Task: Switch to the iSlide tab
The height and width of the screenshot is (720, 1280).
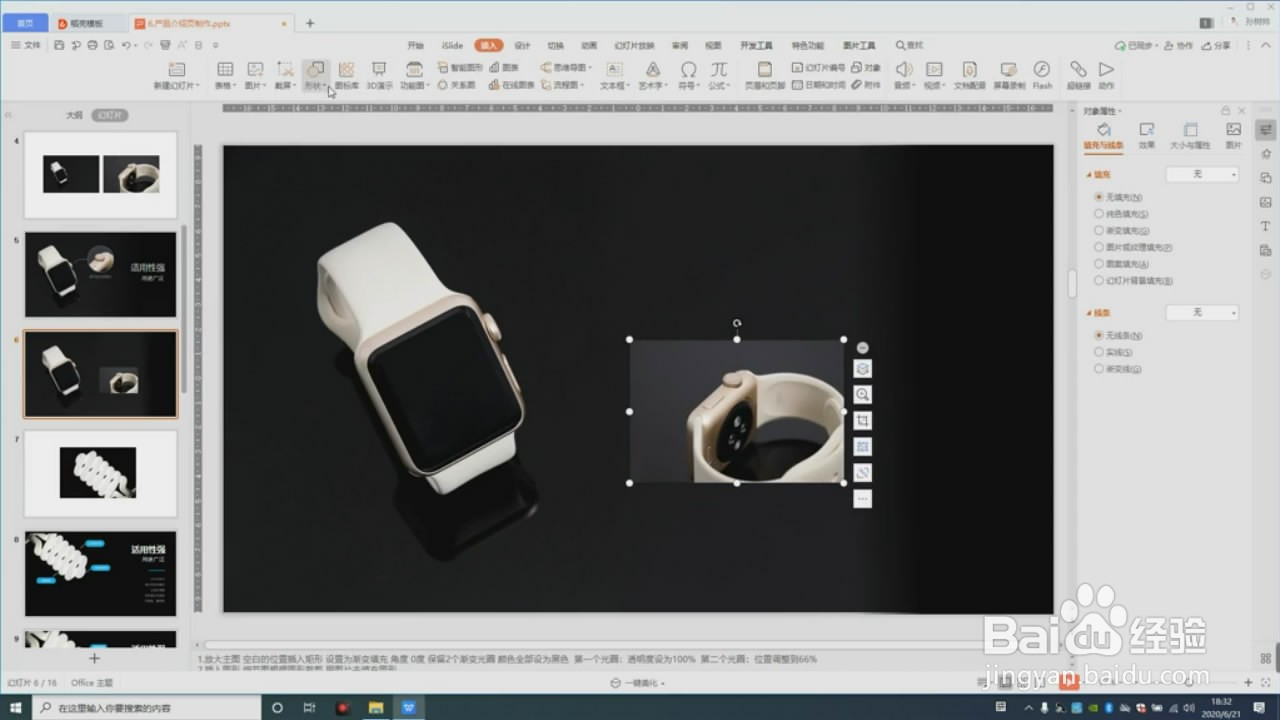Action: pos(452,45)
